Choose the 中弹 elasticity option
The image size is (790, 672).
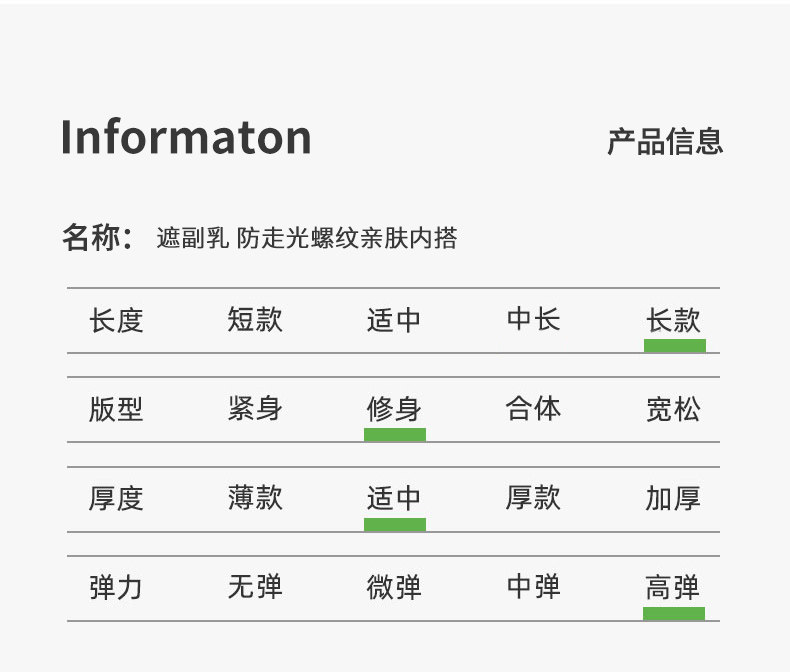coord(533,587)
